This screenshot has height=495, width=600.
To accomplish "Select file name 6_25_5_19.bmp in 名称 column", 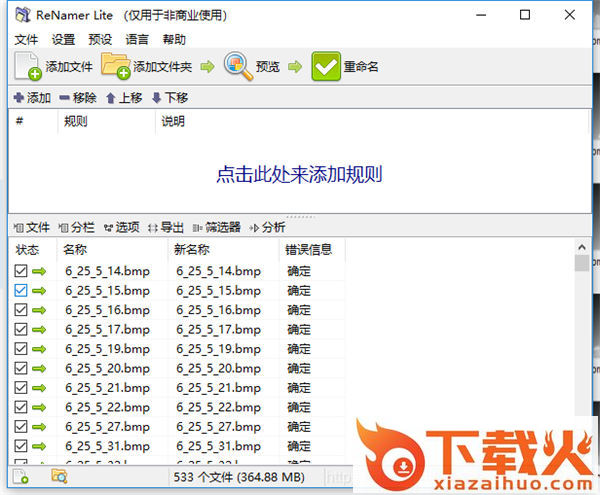I will [x=107, y=349].
